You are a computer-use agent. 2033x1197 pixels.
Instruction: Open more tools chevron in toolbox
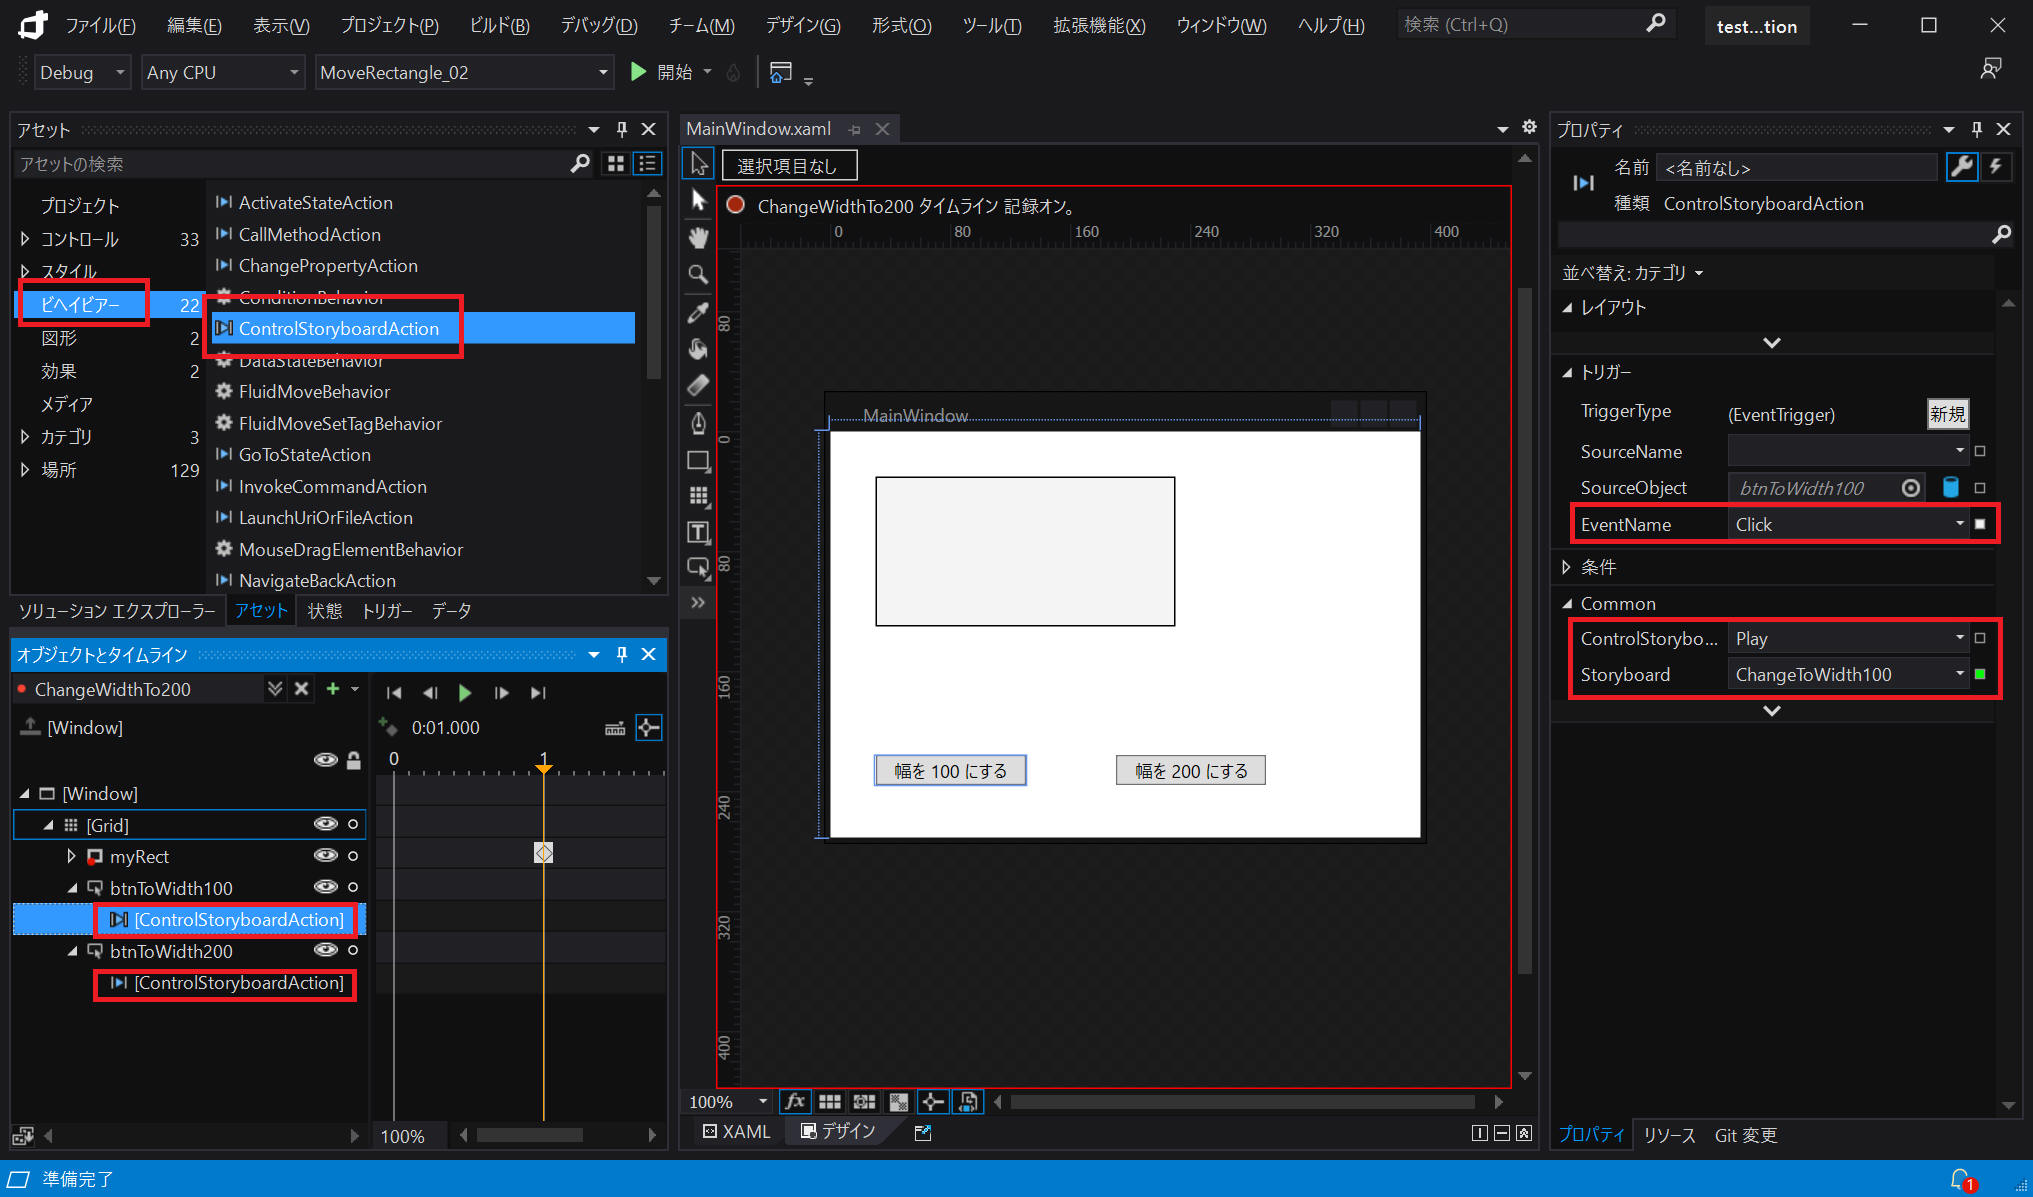[698, 602]
